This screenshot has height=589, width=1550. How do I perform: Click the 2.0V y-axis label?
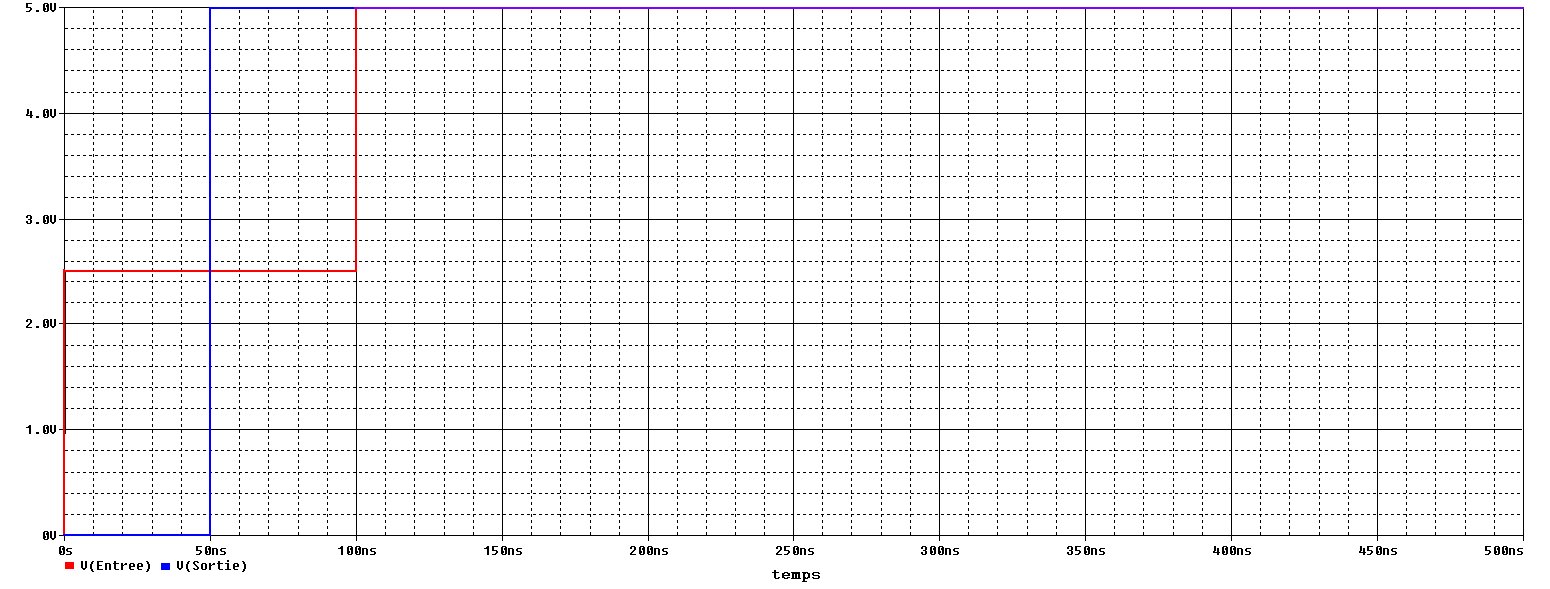(42, 324)
